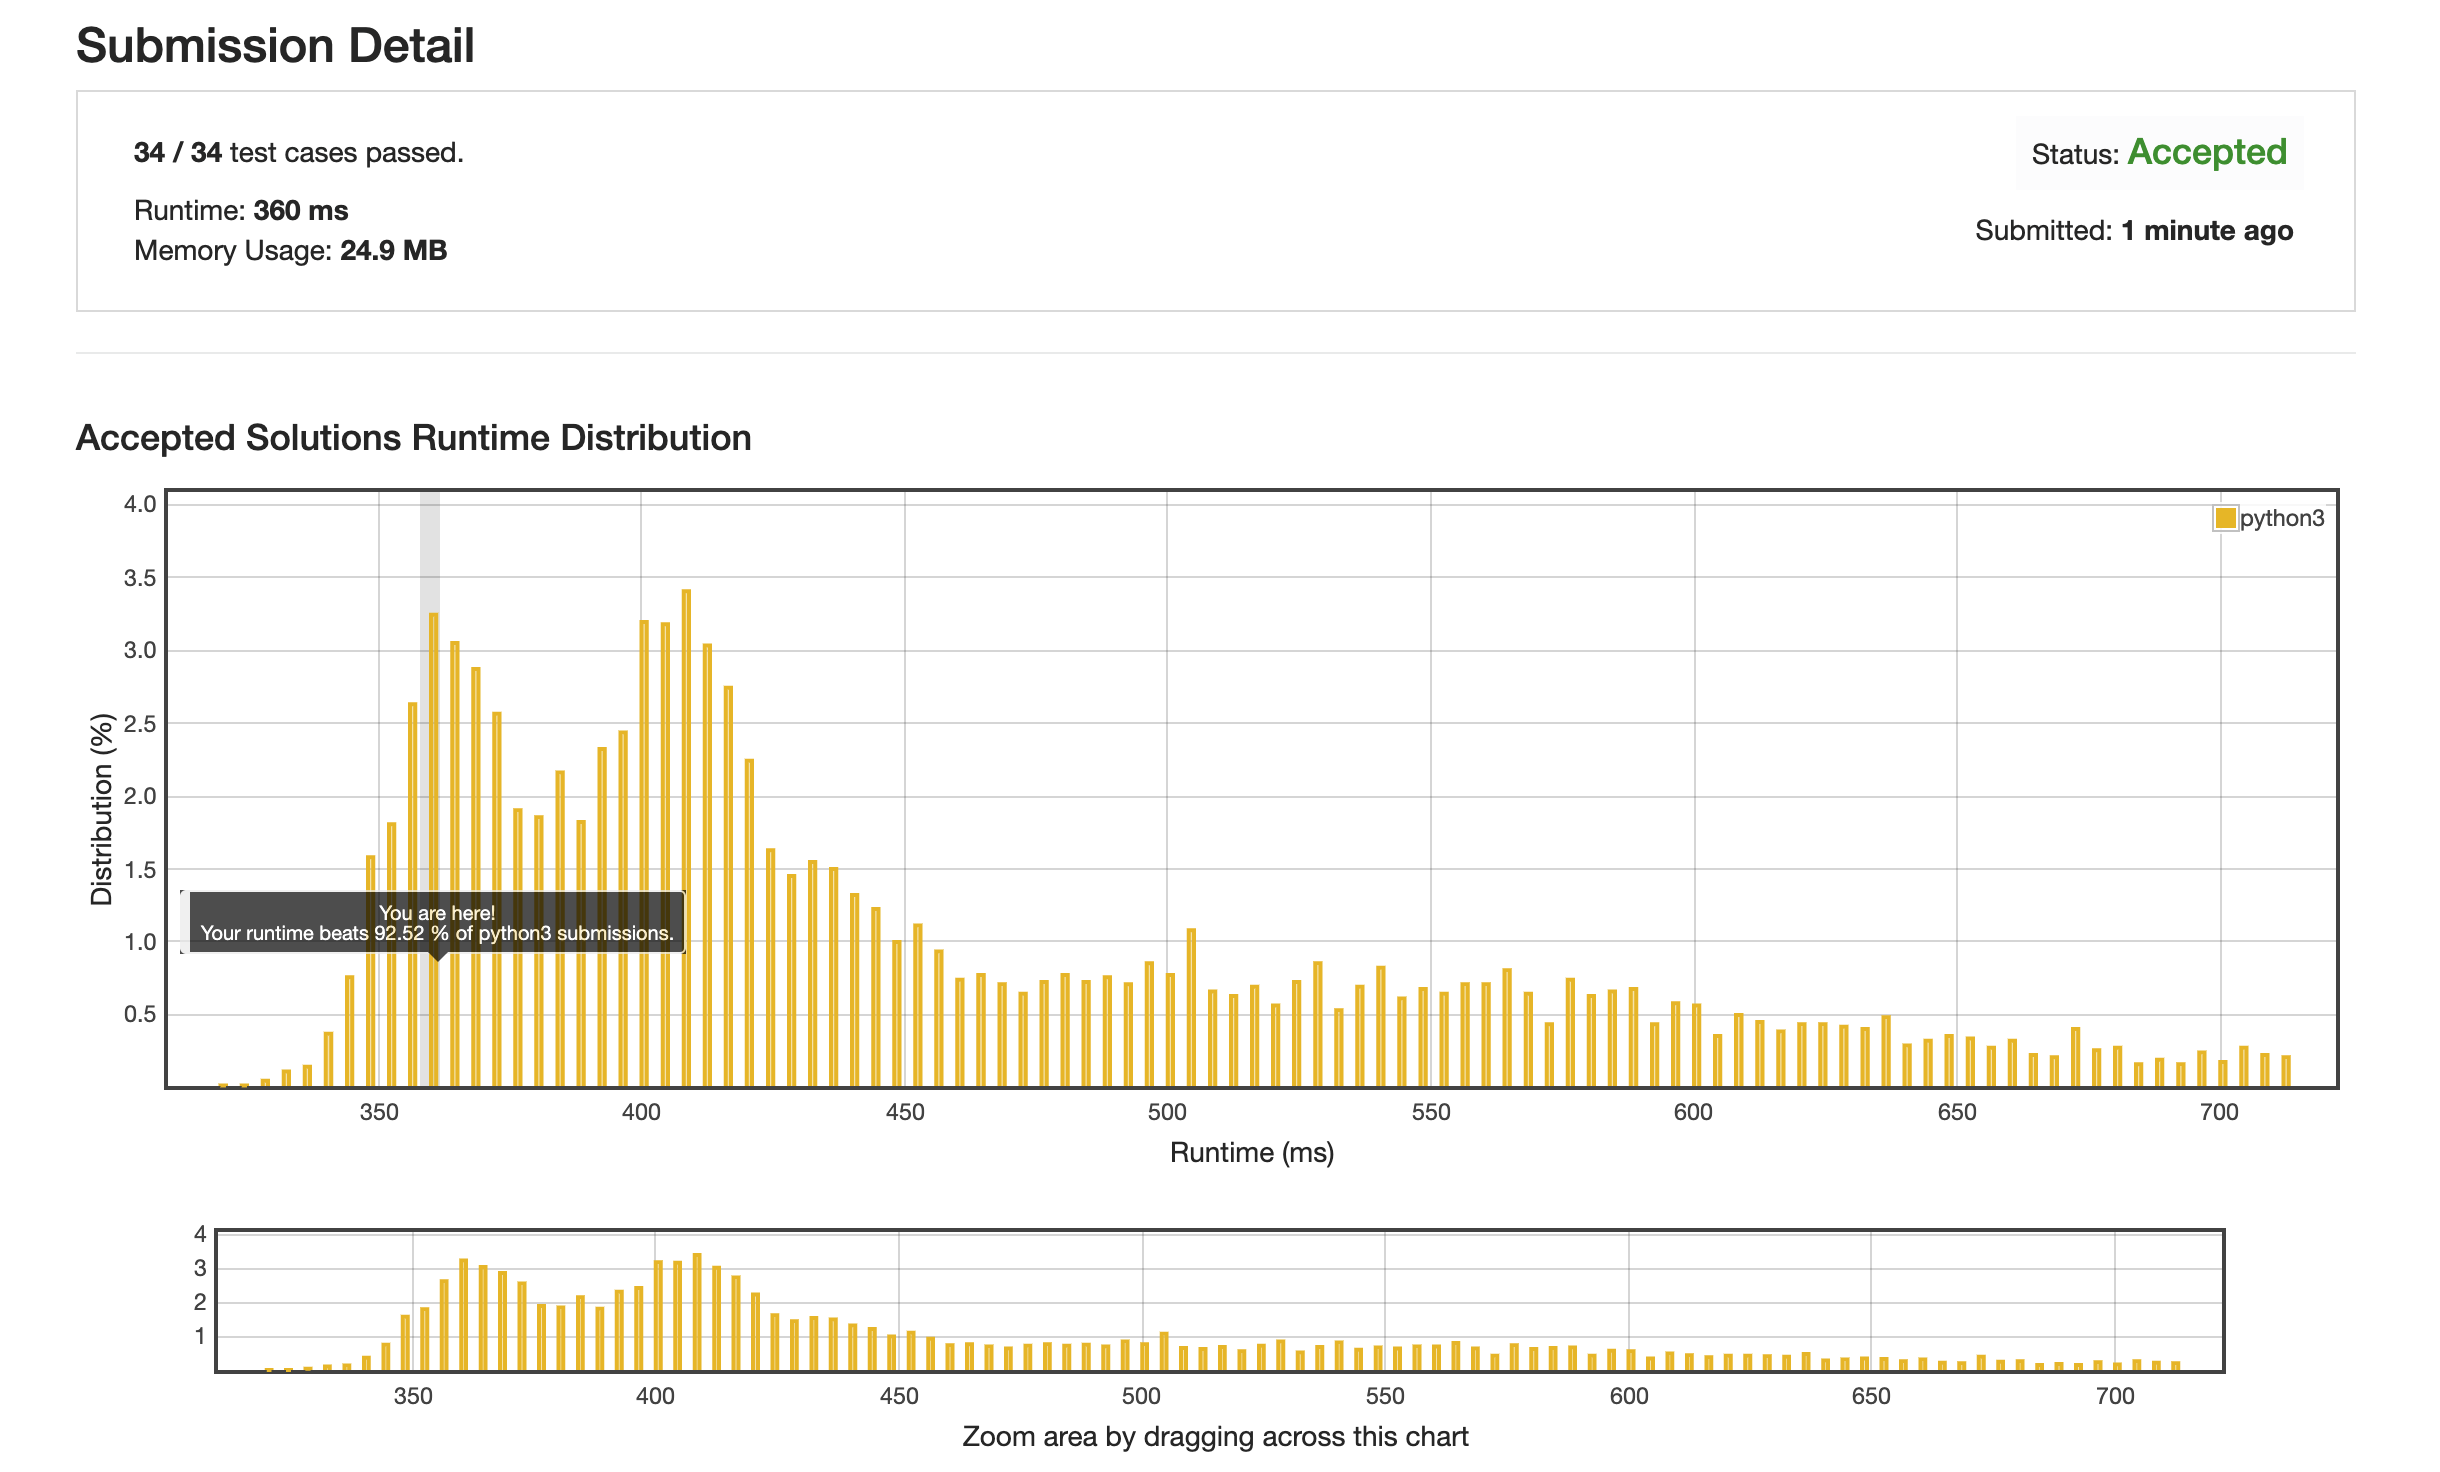
Task: Click the green Accepted status text
Action: click(2207, 152)
